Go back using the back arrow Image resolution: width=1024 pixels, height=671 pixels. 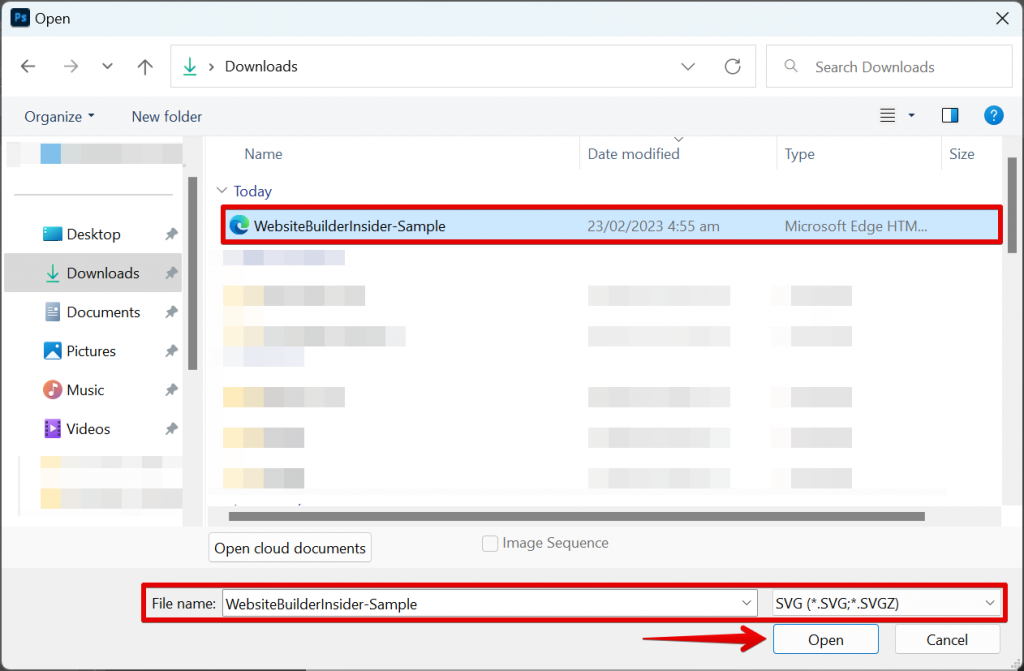pyautogui.click(x=28, y=66)
